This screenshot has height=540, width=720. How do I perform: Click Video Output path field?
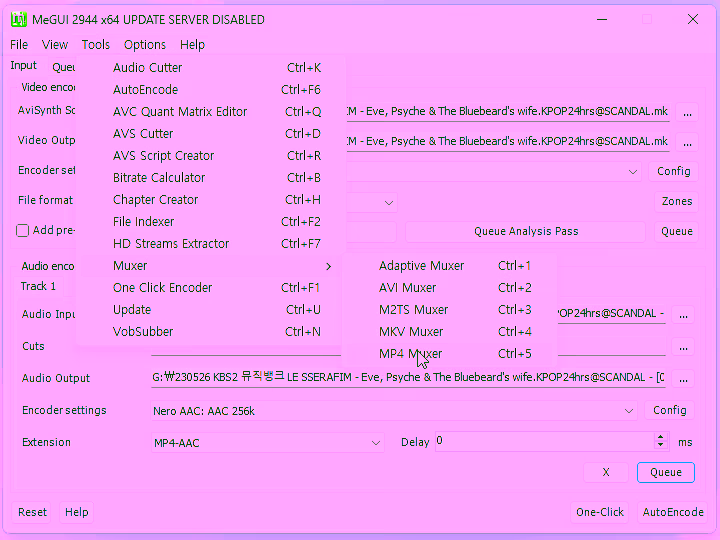click(x=507, y=141)
